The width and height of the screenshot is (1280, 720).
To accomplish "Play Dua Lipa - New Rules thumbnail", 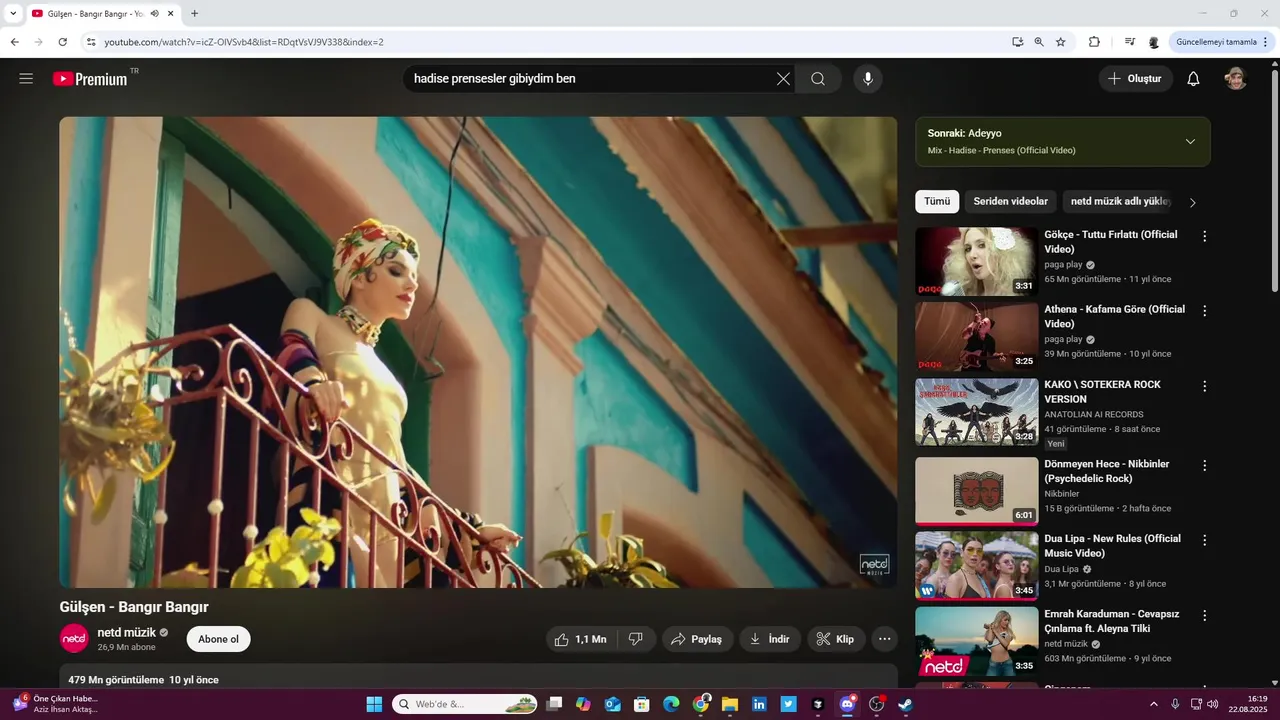I will point(976,565).
